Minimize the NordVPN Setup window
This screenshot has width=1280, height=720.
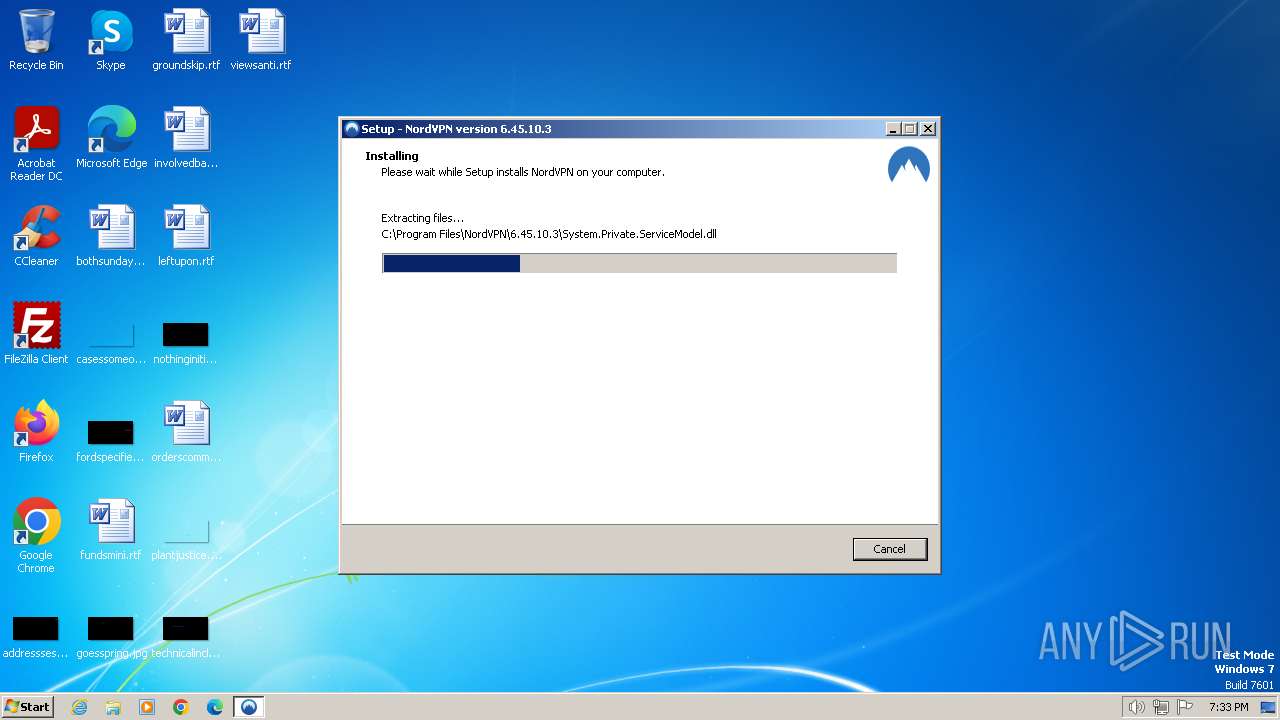click(x=893, y=129)
